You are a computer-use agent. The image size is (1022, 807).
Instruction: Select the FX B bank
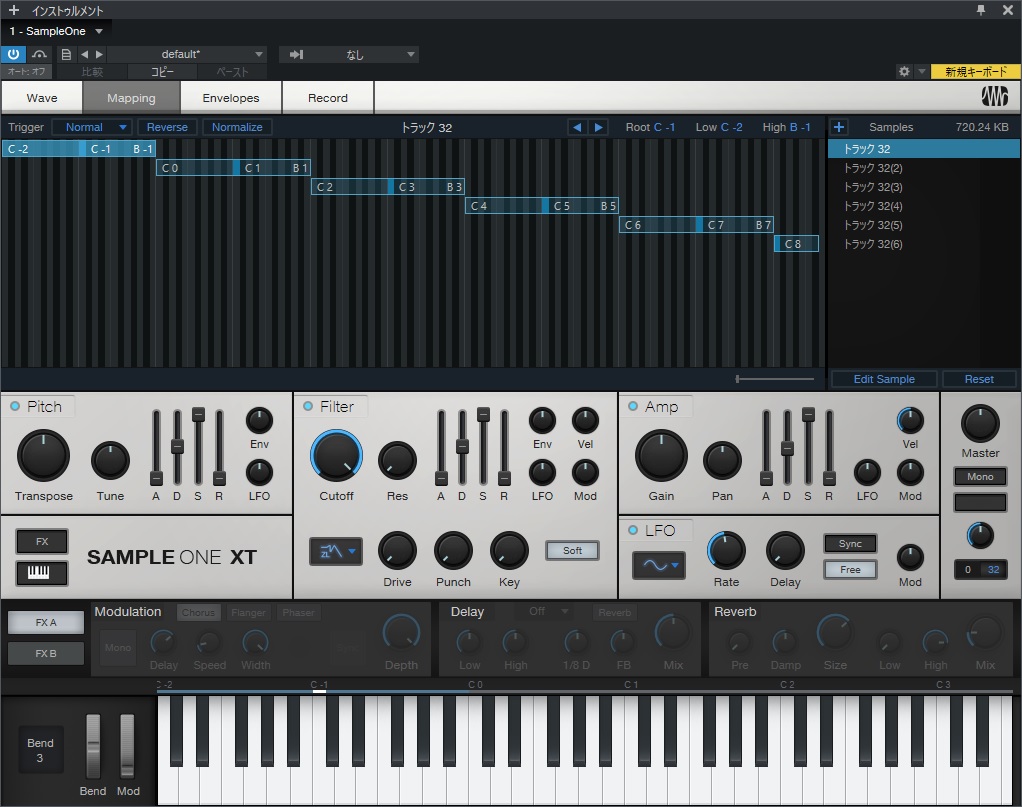coord(46,653)
